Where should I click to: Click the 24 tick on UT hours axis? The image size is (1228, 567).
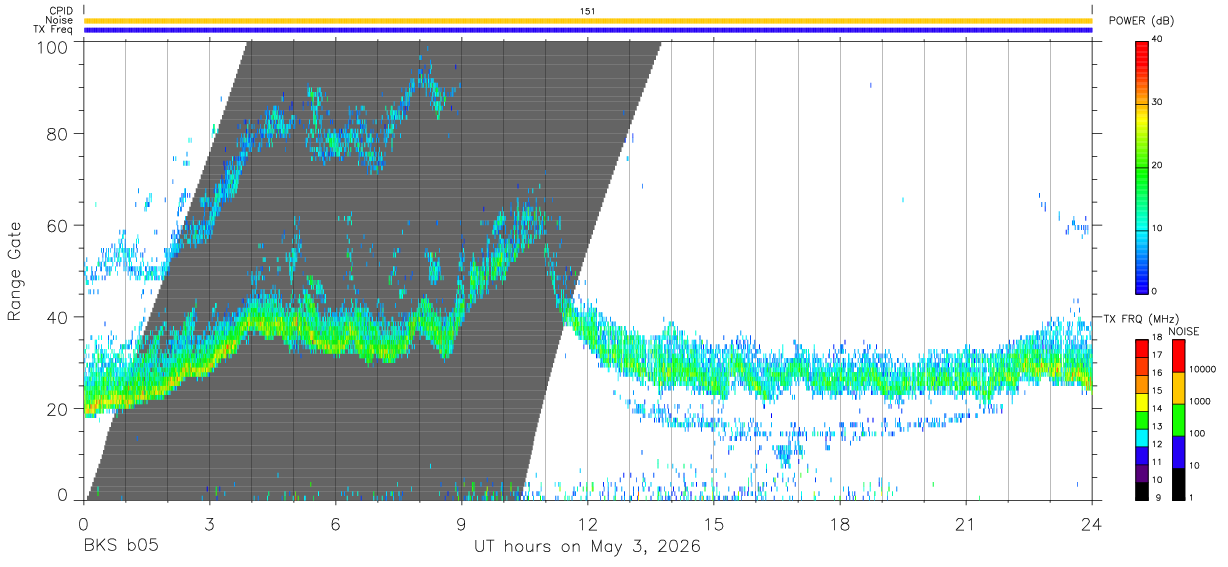tap(1092, 525)
